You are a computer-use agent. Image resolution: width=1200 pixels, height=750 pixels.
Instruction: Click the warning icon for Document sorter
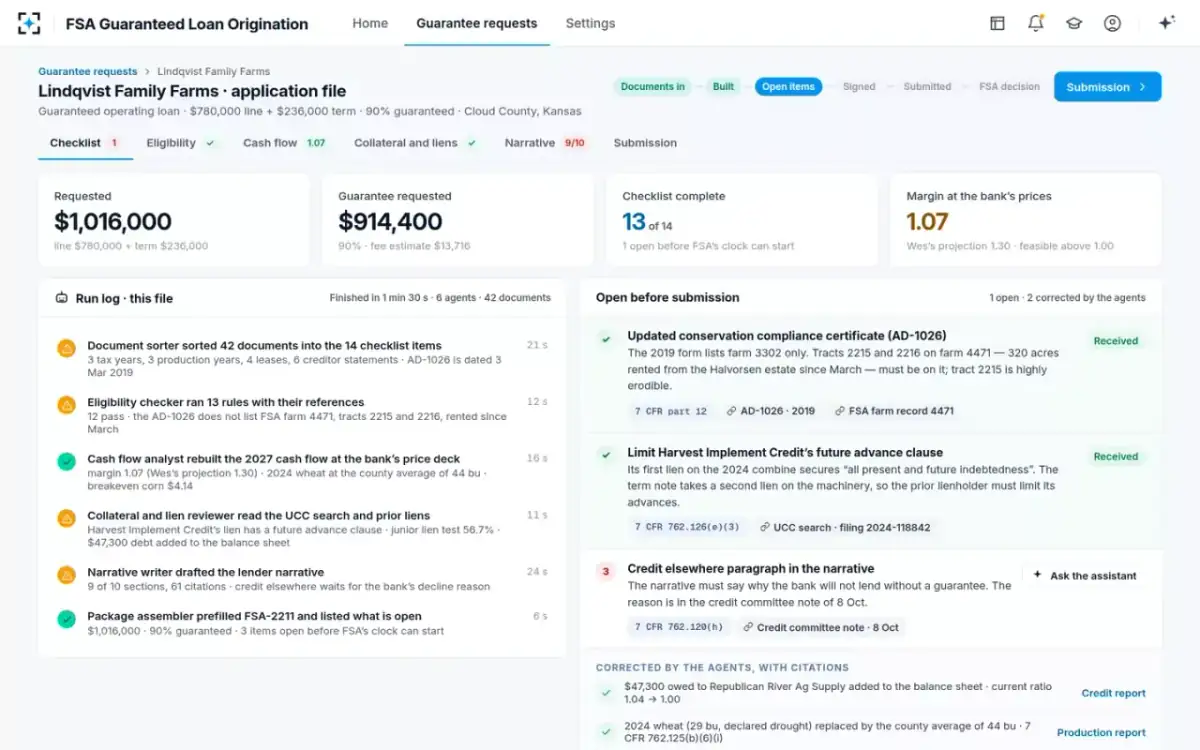pos(66,348)
